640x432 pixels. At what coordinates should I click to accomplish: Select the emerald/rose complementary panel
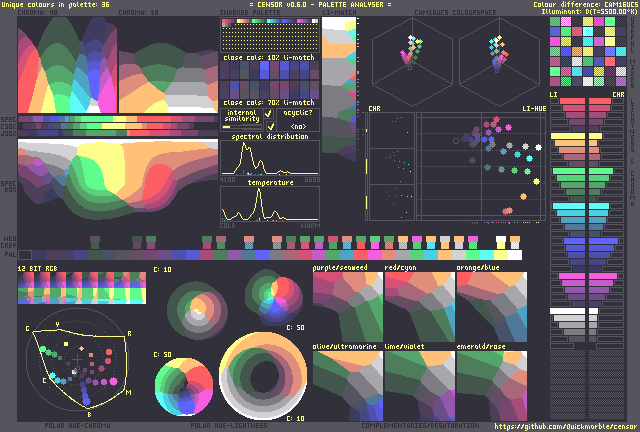pos(491,386)
